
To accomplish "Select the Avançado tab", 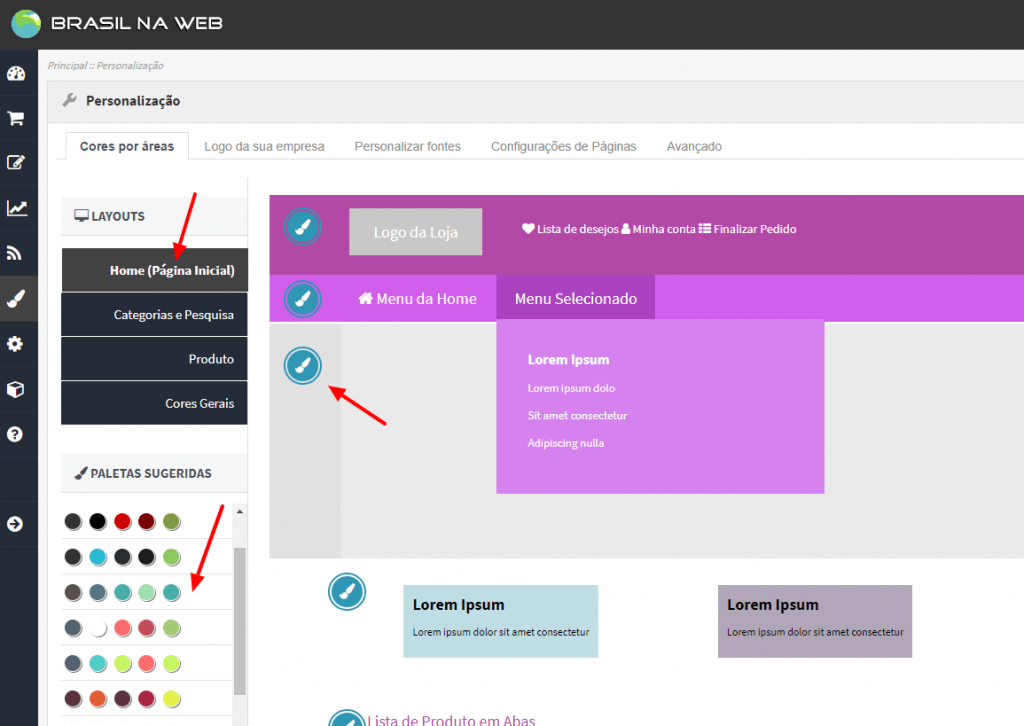I will coord(694,146).
